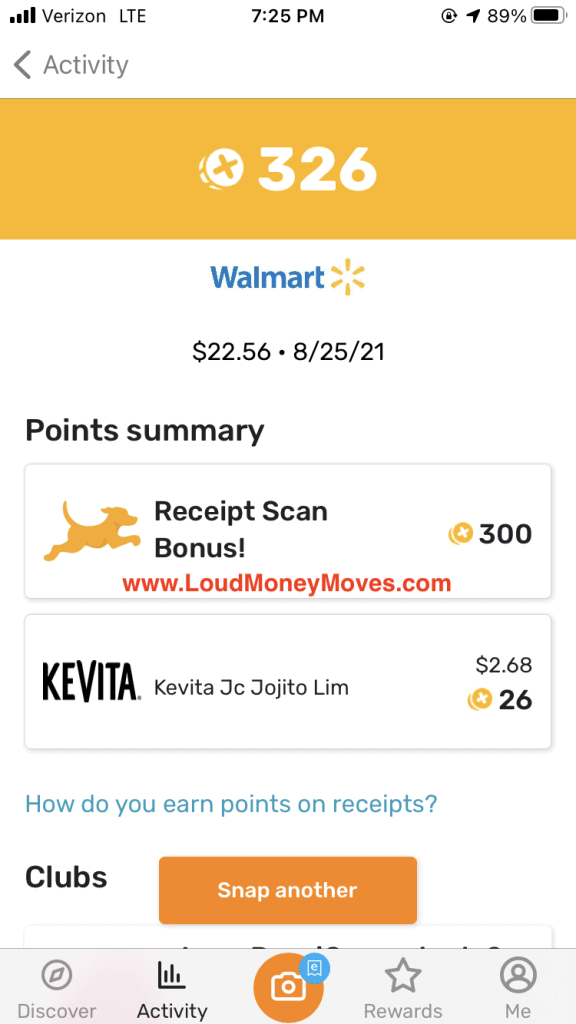
Task: Tap the Activity back label text
Action: click(x=86, y=65)
